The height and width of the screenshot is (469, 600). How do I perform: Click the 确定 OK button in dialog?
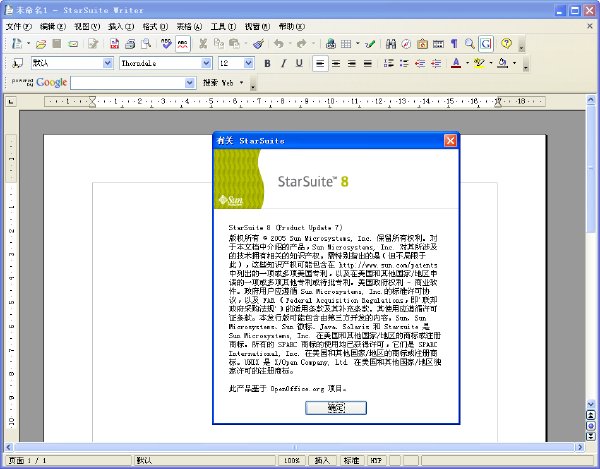336,408
